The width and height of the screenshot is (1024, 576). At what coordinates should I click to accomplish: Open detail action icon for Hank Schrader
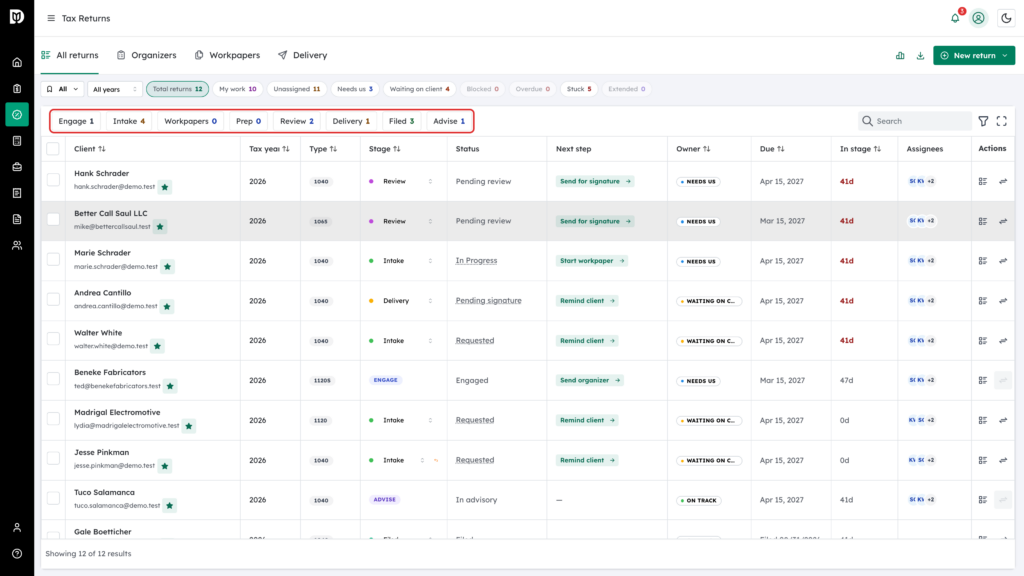pos(983,182)
